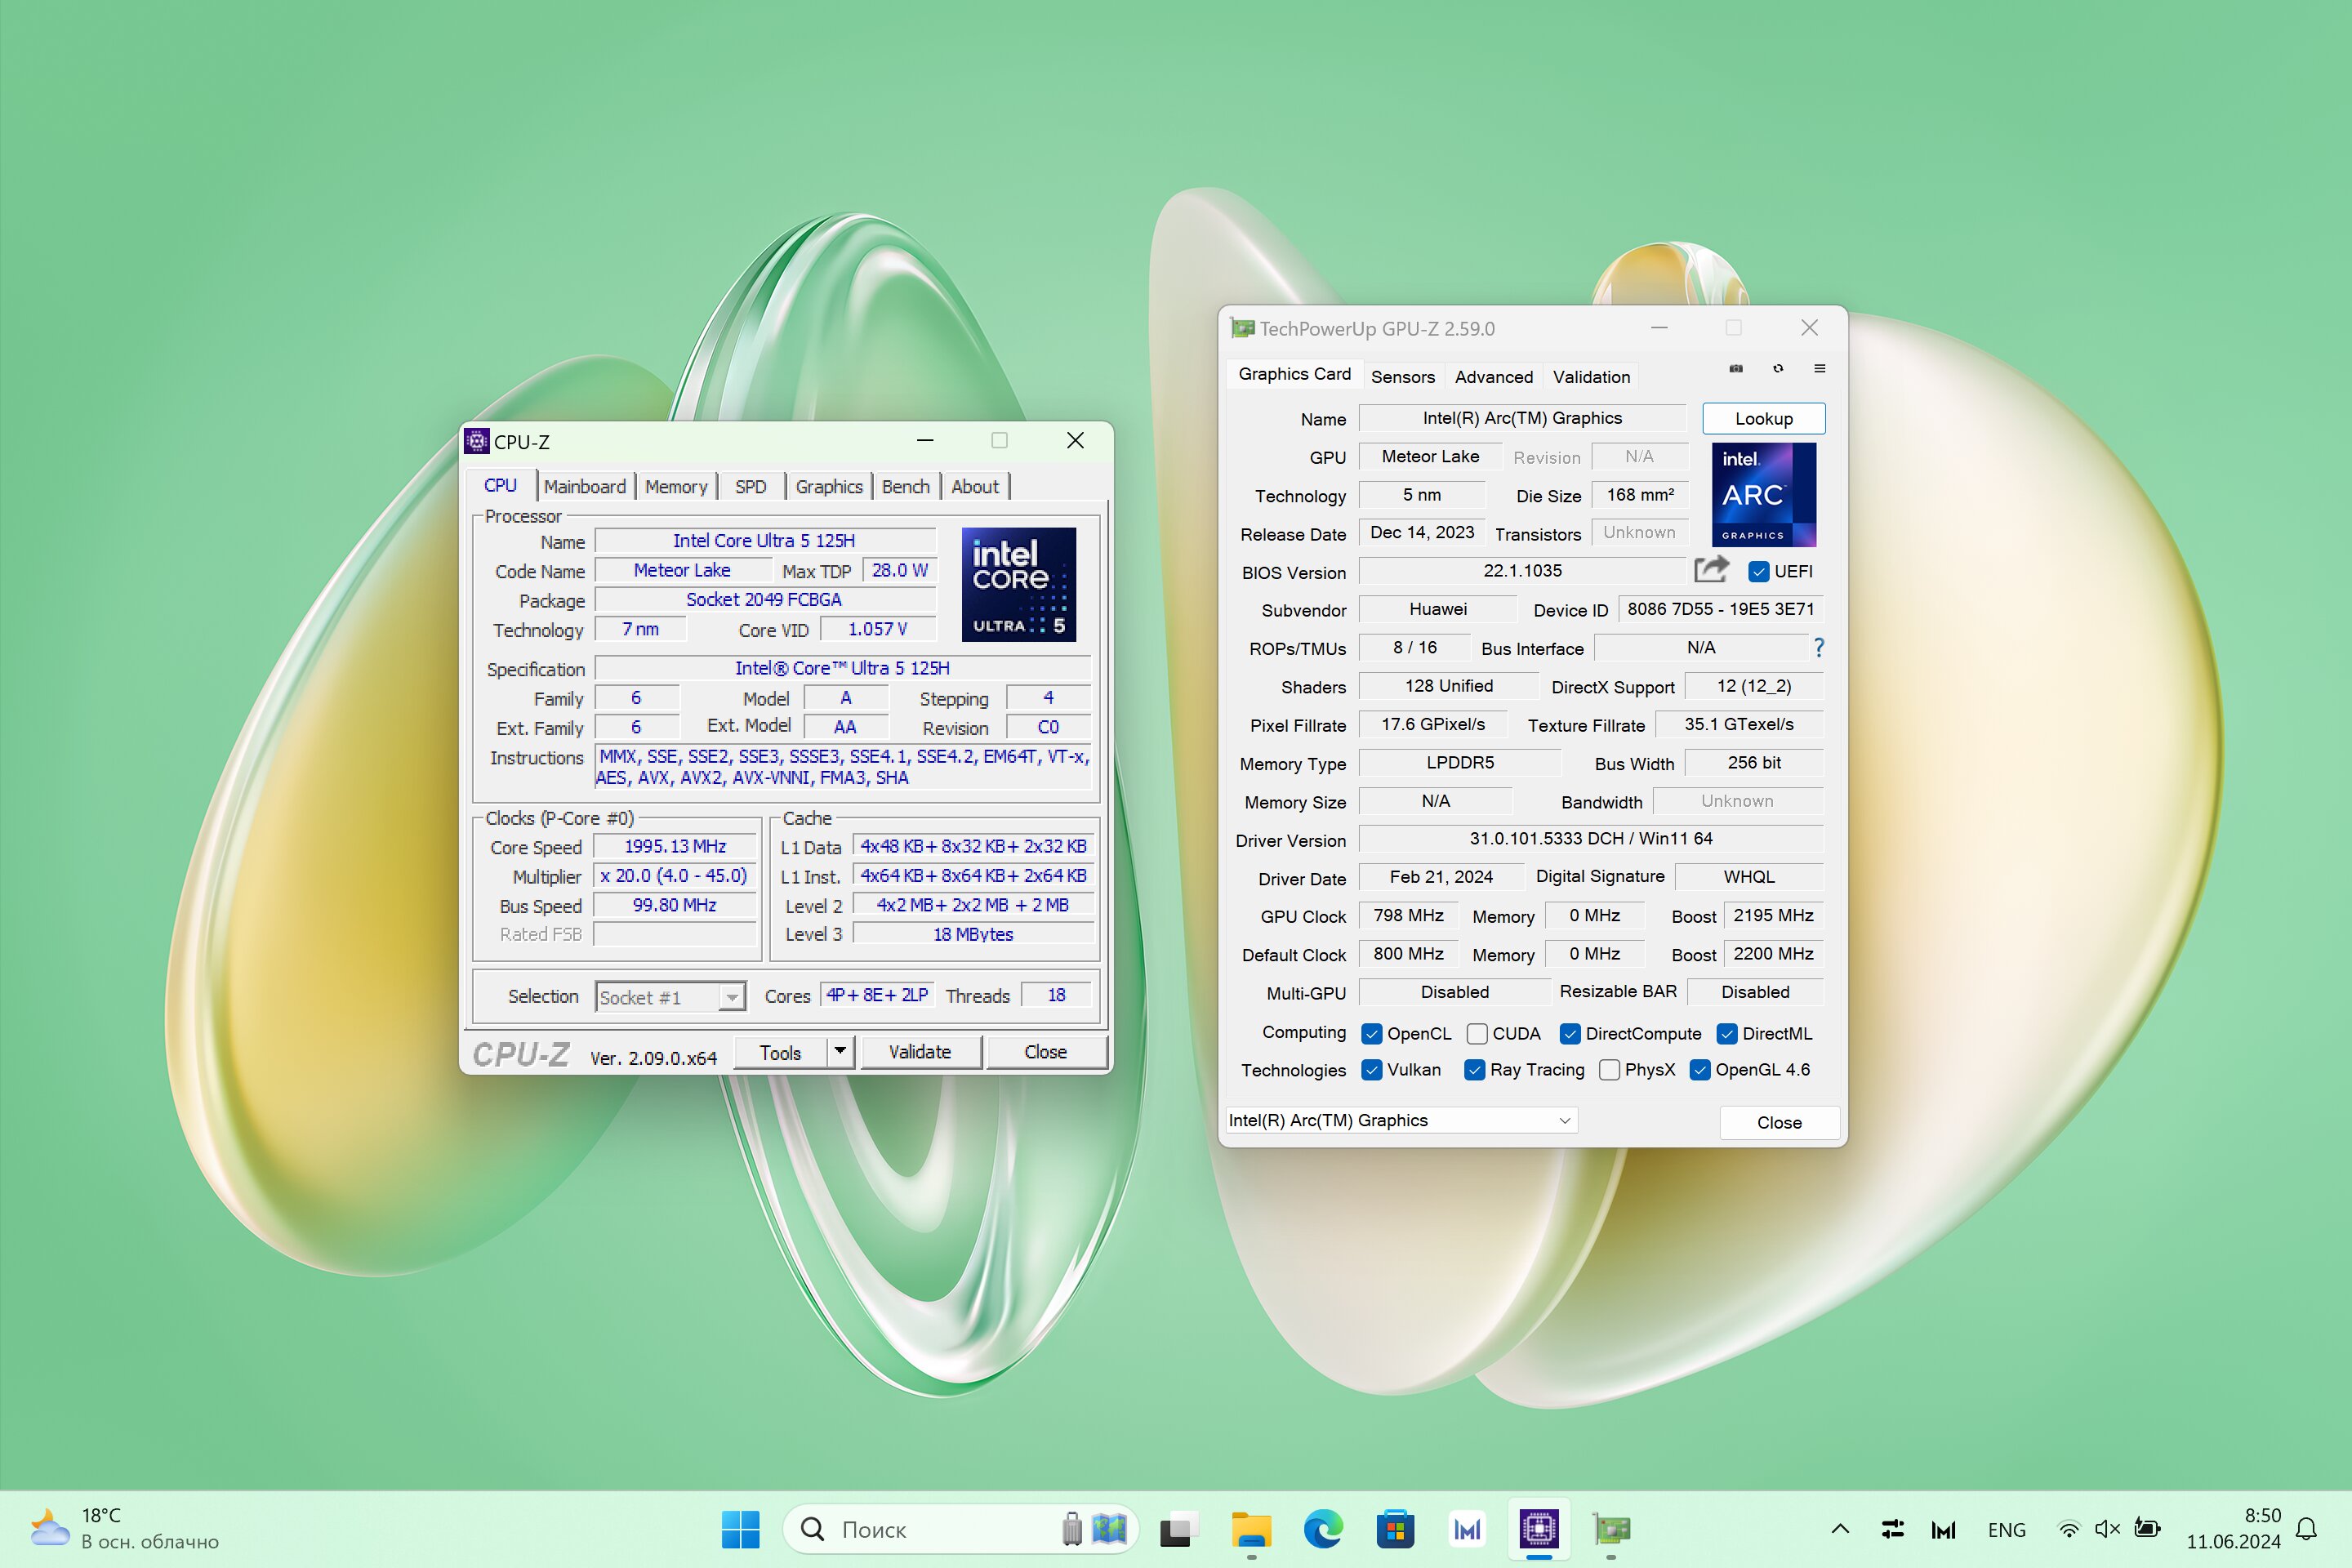The image size is (2352, 1568).
Task: Switch to the Mainboard tab in CPU-Z
Action: [x=585, y=487]
